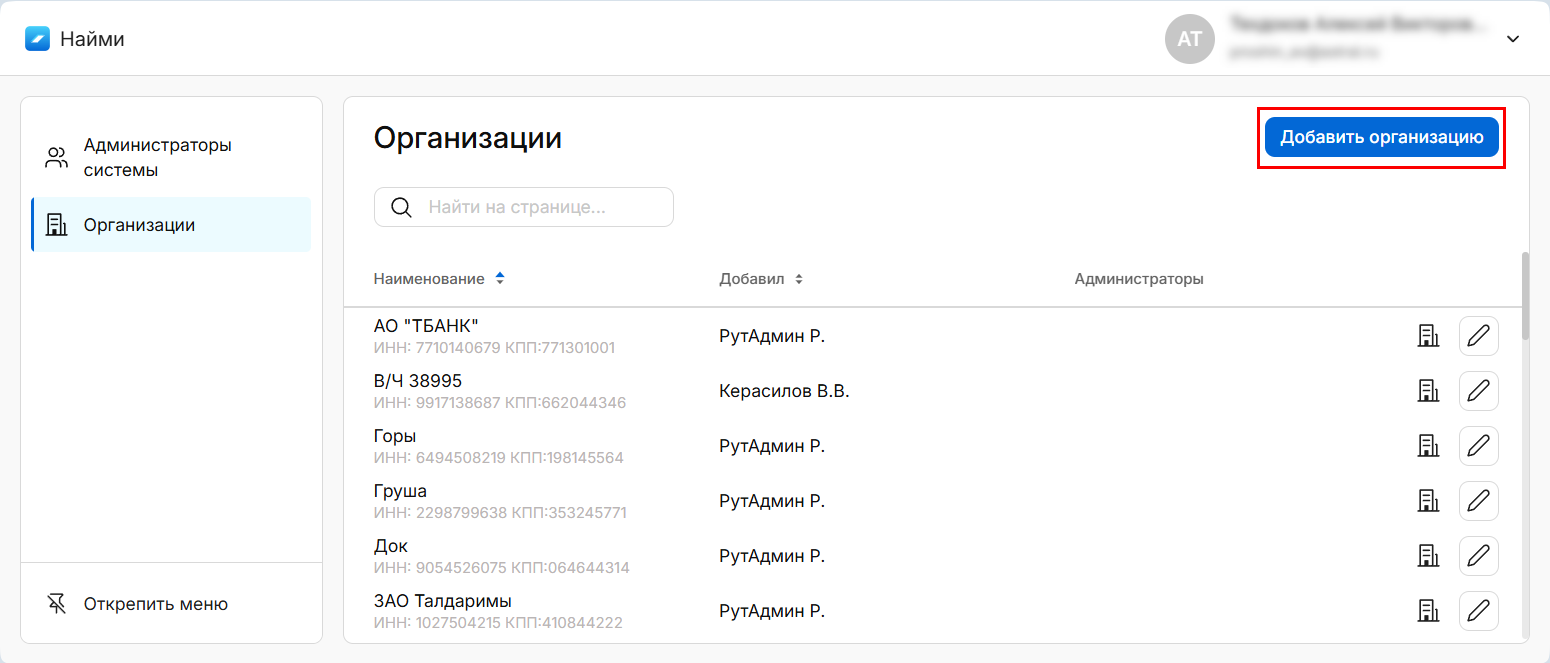Open the building icon for В/Ч 38995
1550x663 pixels.
[1428, 391]
